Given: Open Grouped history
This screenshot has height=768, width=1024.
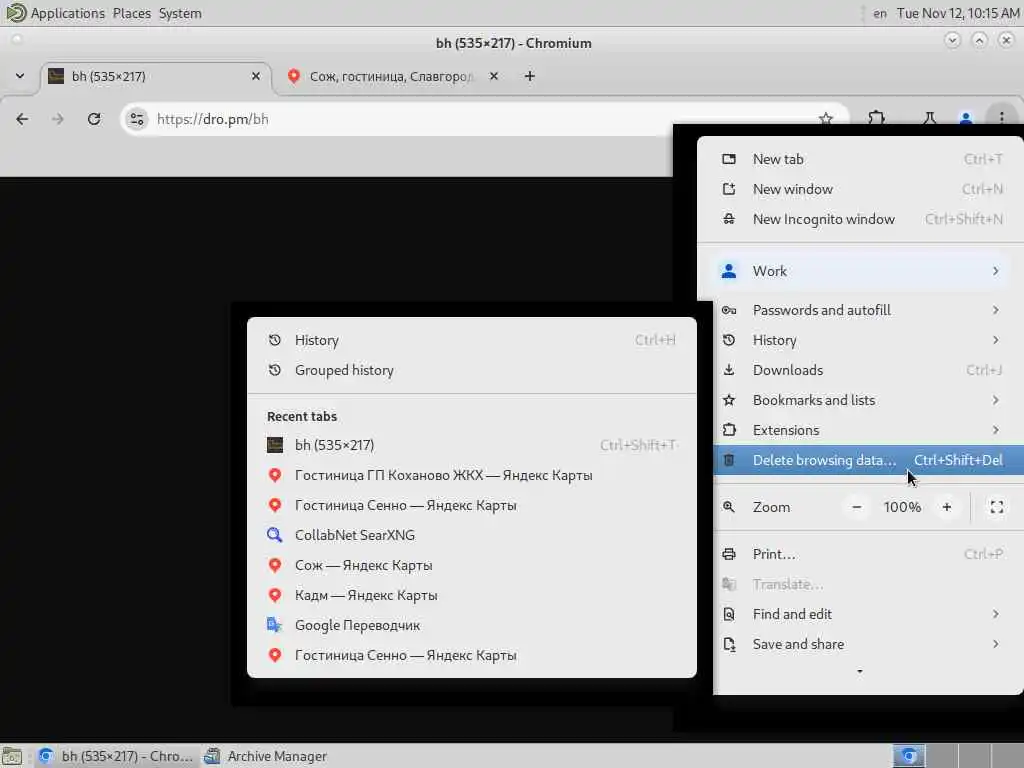Looking at the screenshot, I should [x=472, y=370].
